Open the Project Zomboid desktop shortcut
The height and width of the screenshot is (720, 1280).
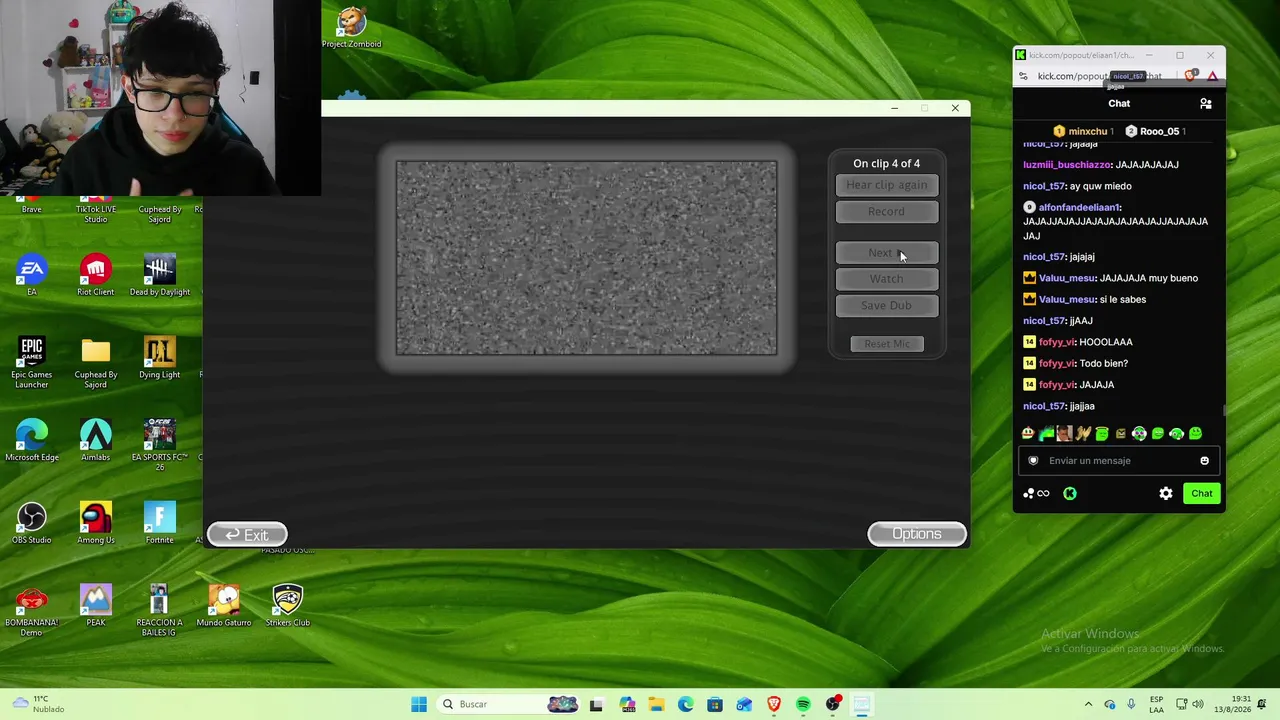click(x=351, y=28)
